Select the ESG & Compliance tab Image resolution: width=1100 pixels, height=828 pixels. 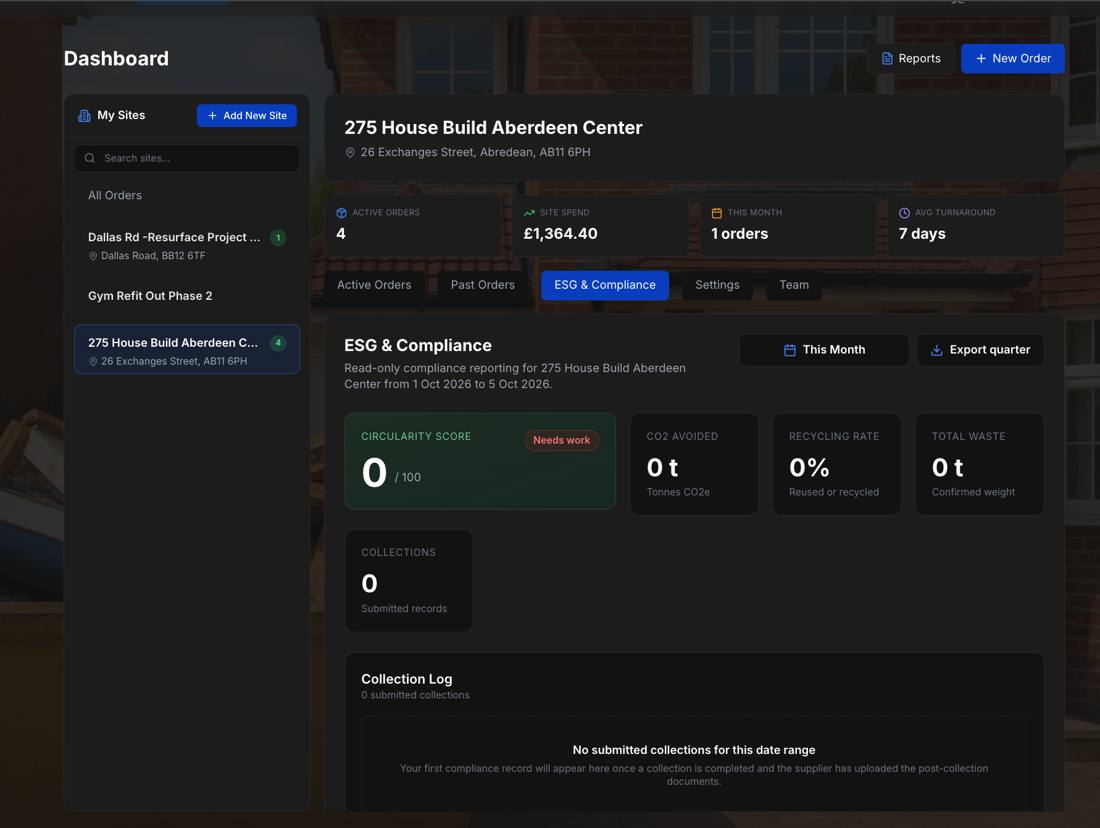605,285
